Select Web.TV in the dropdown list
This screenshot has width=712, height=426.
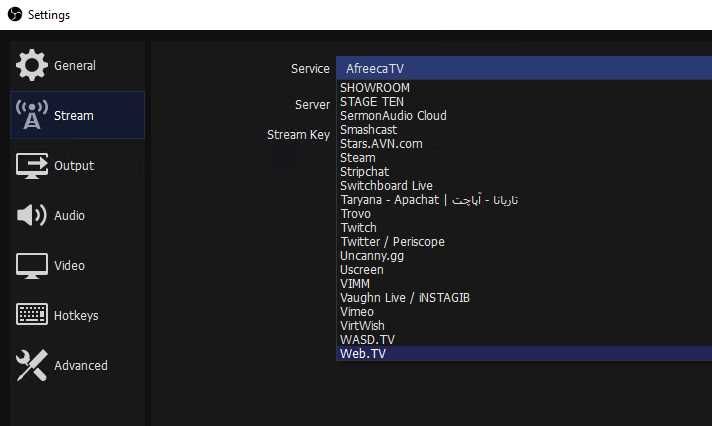[362, 354]
